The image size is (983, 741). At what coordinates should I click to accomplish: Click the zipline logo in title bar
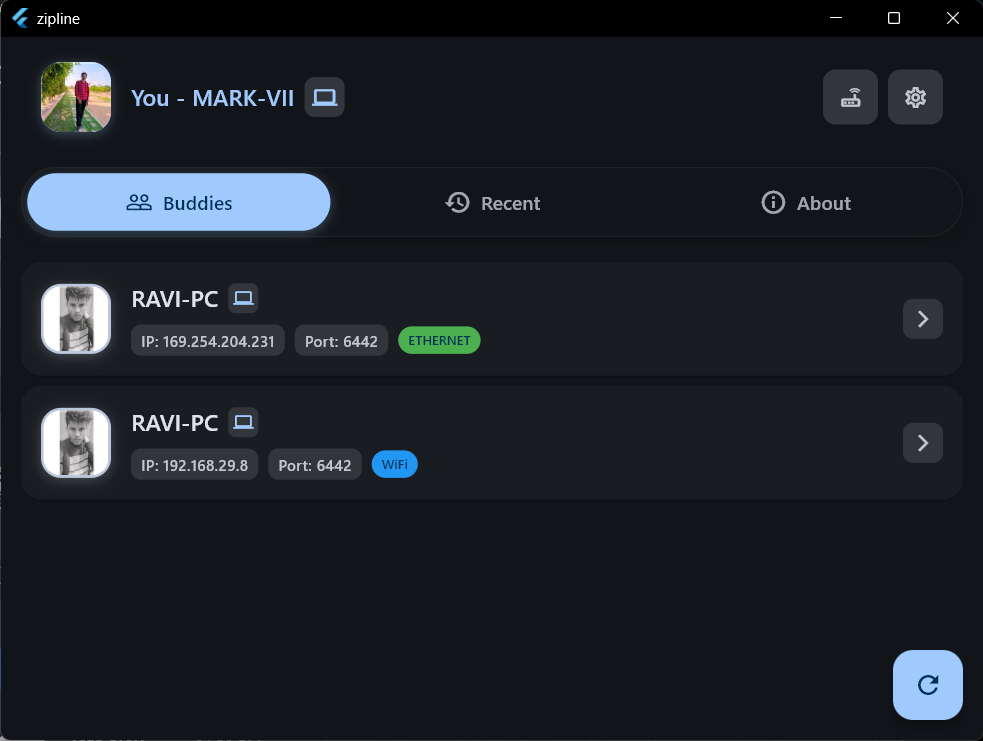[19, 18]
